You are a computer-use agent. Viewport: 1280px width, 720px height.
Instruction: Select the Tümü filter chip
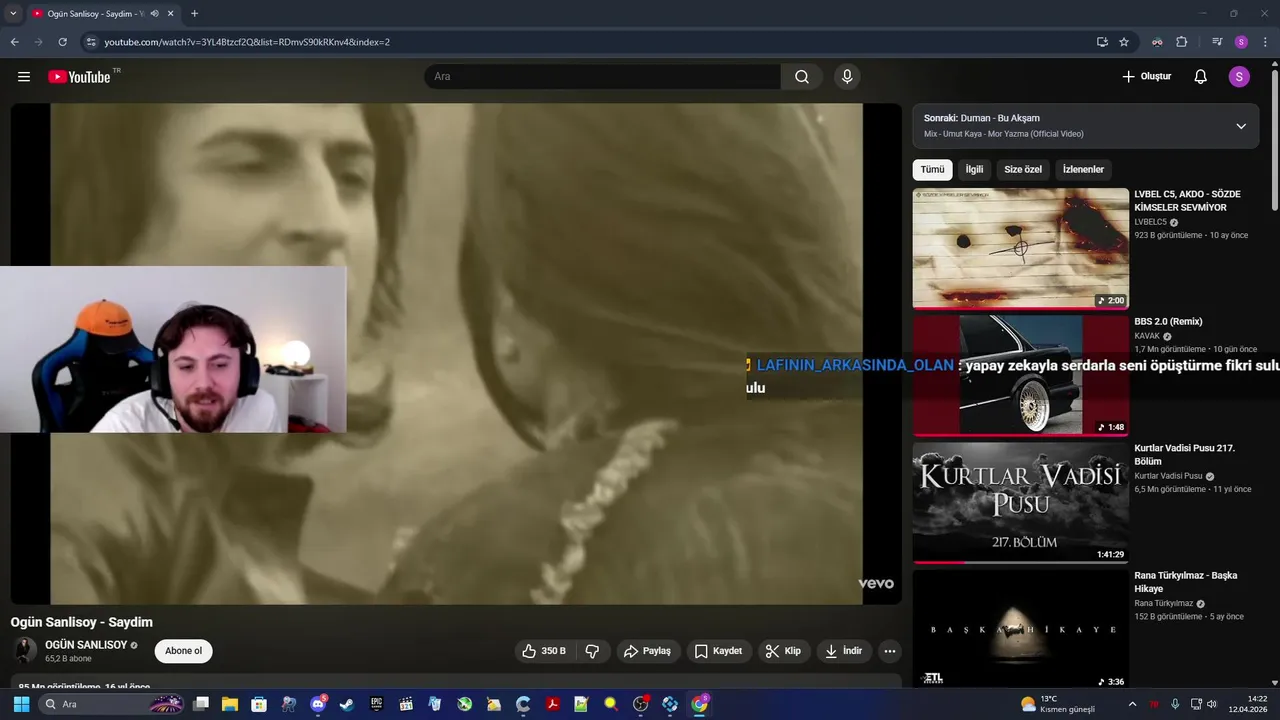(x=932, y=169)
